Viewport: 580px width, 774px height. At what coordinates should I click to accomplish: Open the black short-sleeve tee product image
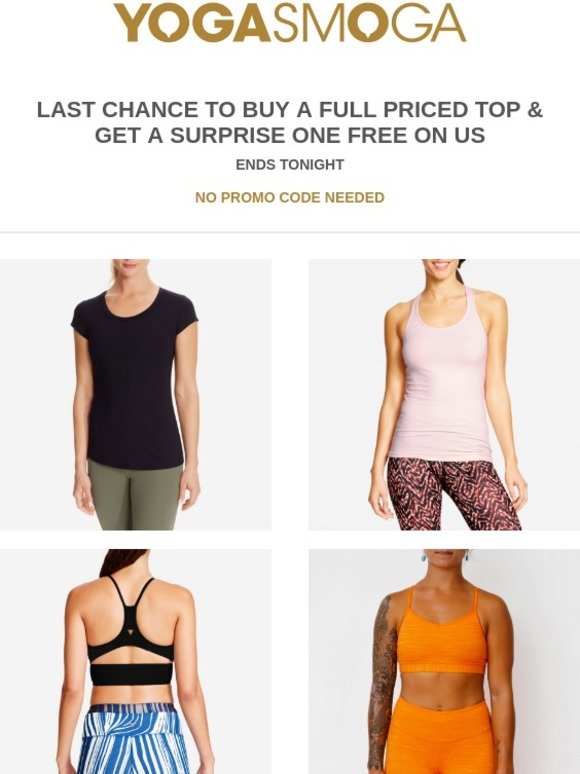[135, 394]
